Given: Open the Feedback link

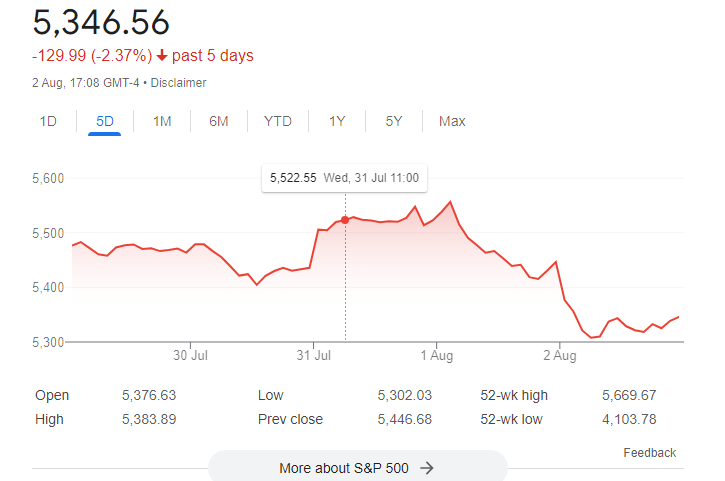Looking at the screenshot, I should 649,453.
